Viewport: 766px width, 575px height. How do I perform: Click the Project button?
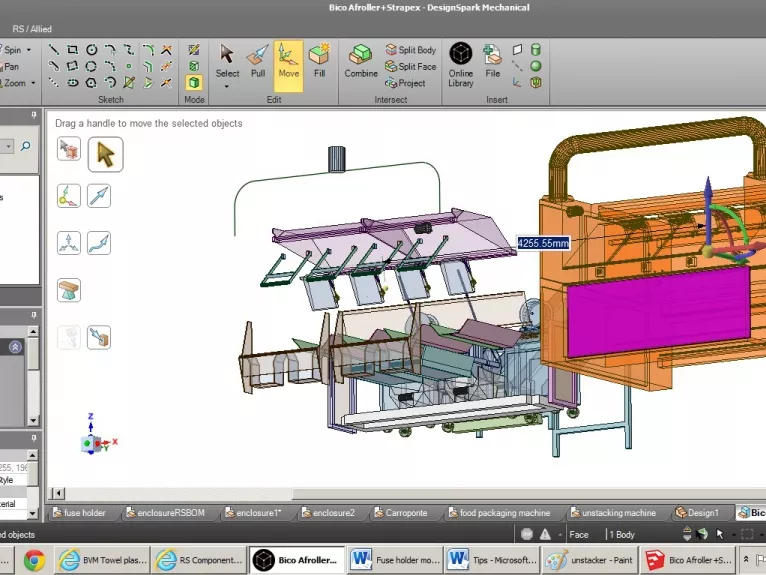[405, 83]
